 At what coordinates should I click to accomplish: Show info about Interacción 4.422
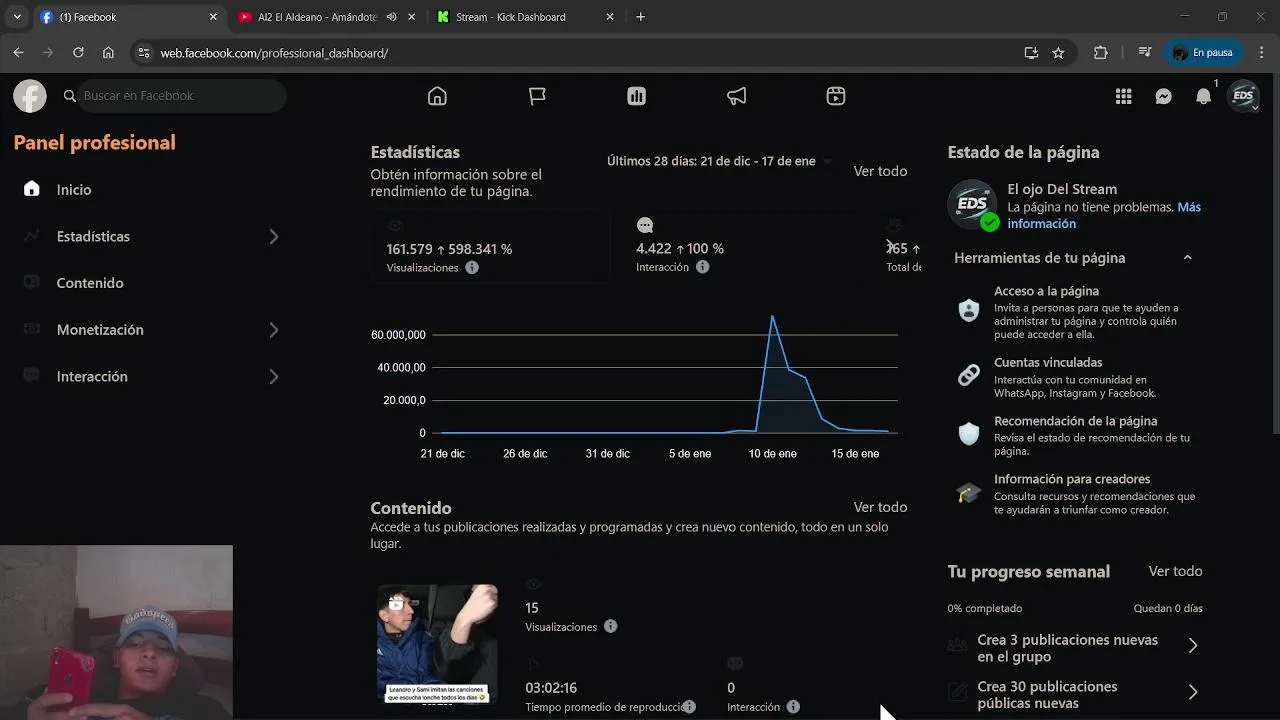[703, 267]
